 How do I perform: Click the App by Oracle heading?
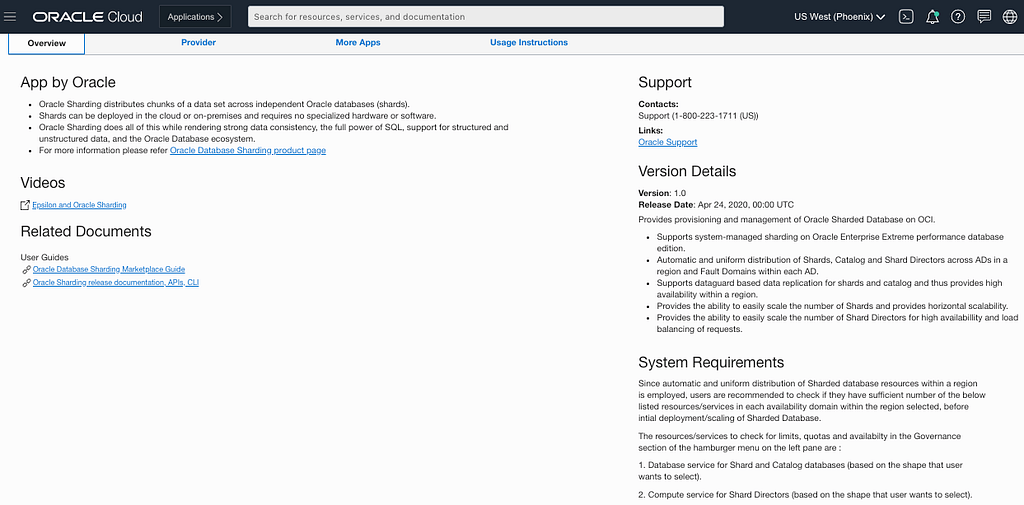click(x=68, y=82)
